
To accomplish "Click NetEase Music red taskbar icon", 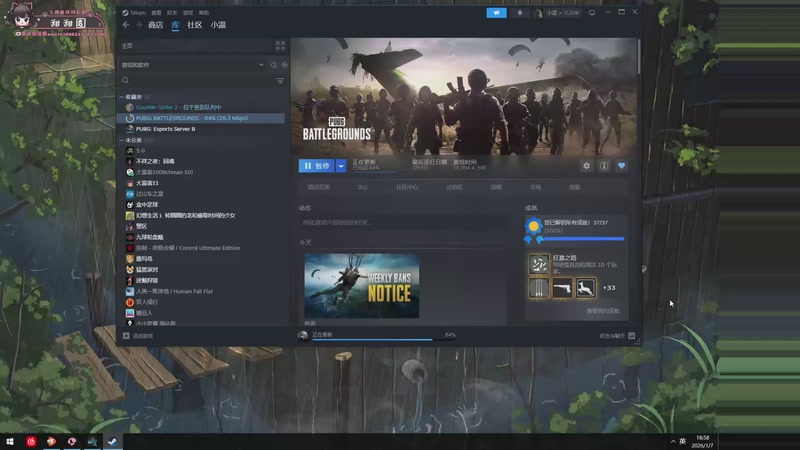I will tap(31, 442).
